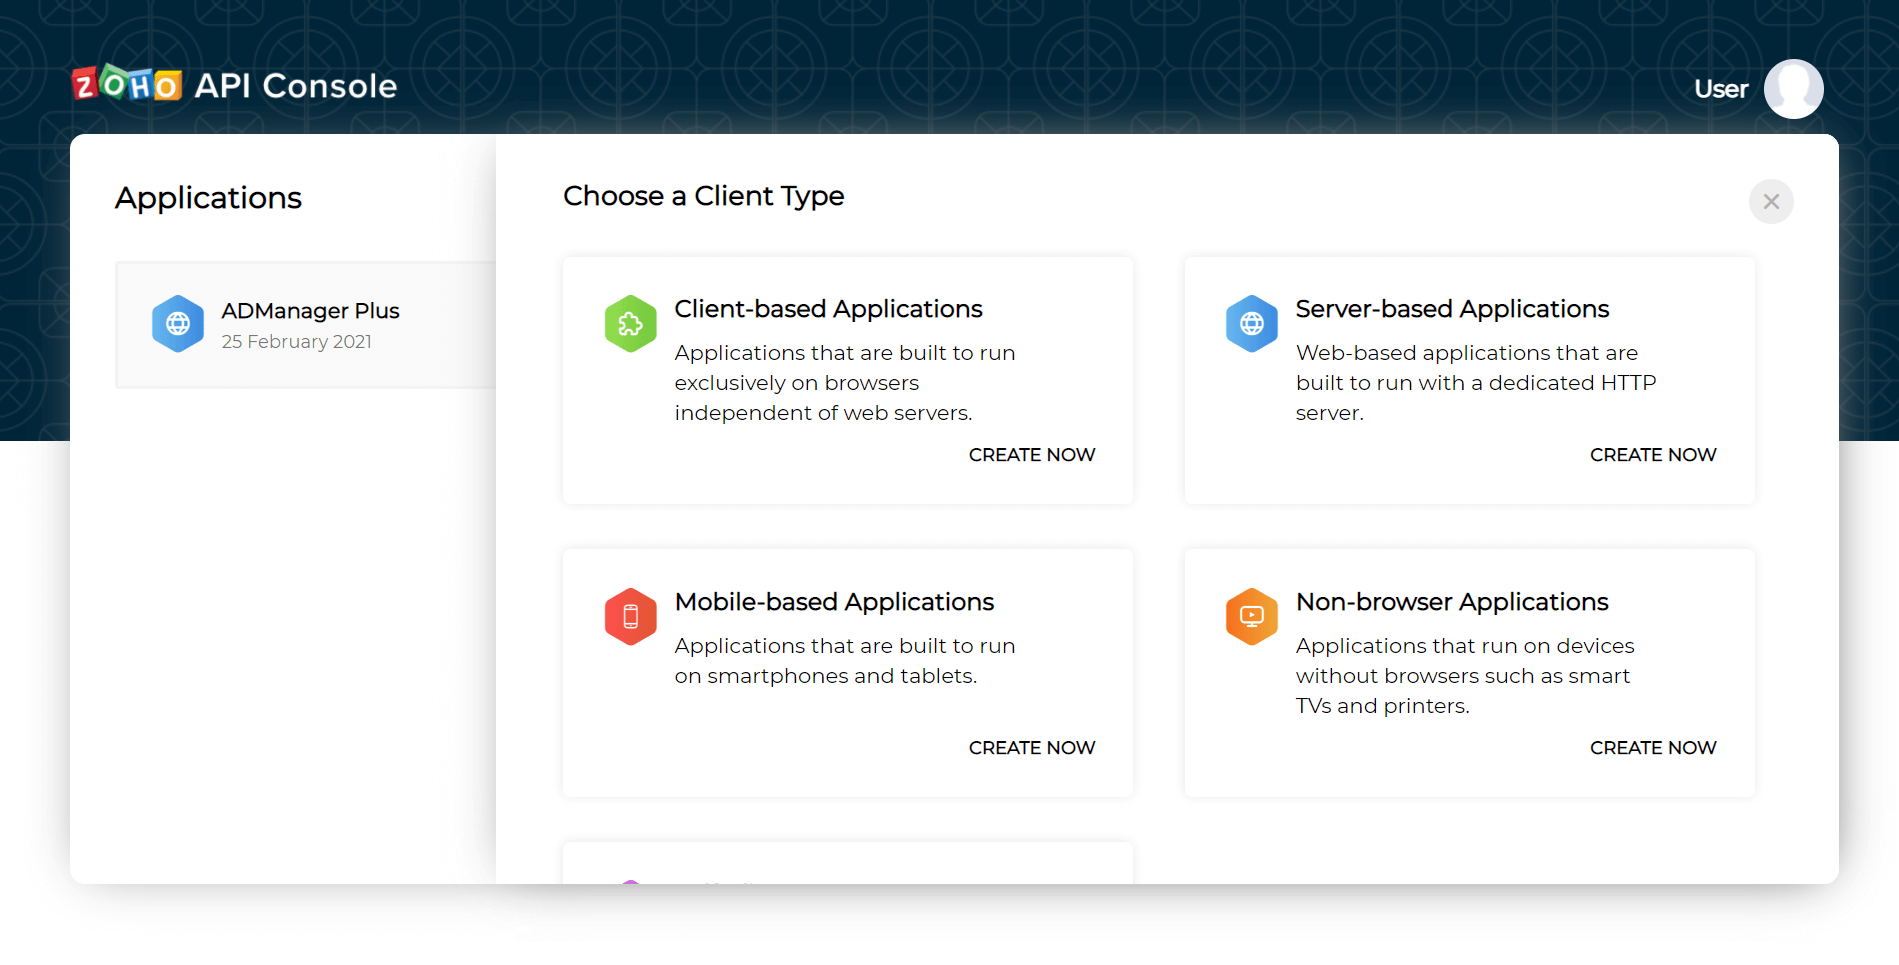The image size is (1899, 965).
Task: Create a Server-based Application now
Action: point(1652,455)
